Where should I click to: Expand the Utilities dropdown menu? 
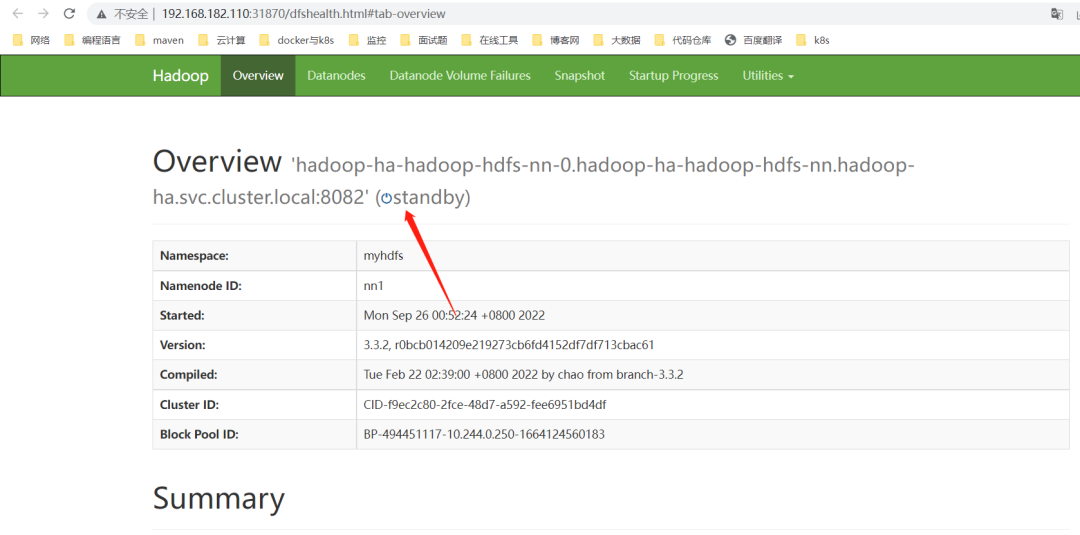768,76
